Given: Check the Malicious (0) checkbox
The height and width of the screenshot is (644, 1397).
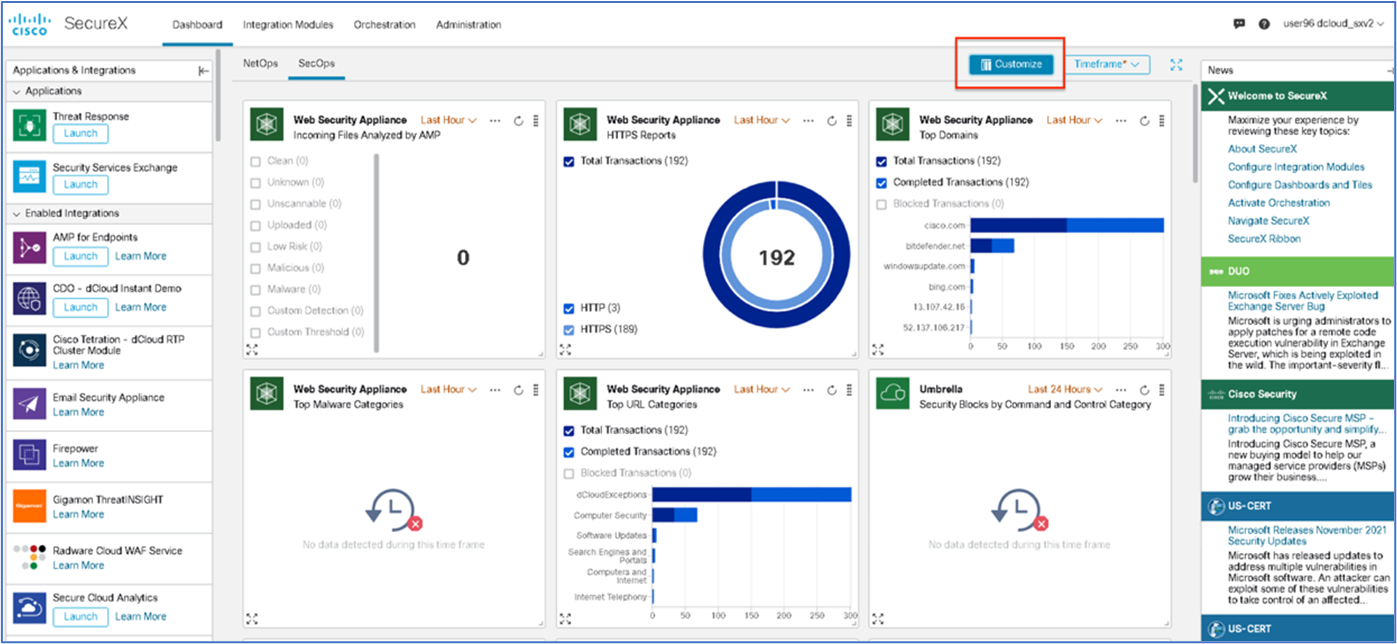Looking at the screenshot, I should 256,268.
